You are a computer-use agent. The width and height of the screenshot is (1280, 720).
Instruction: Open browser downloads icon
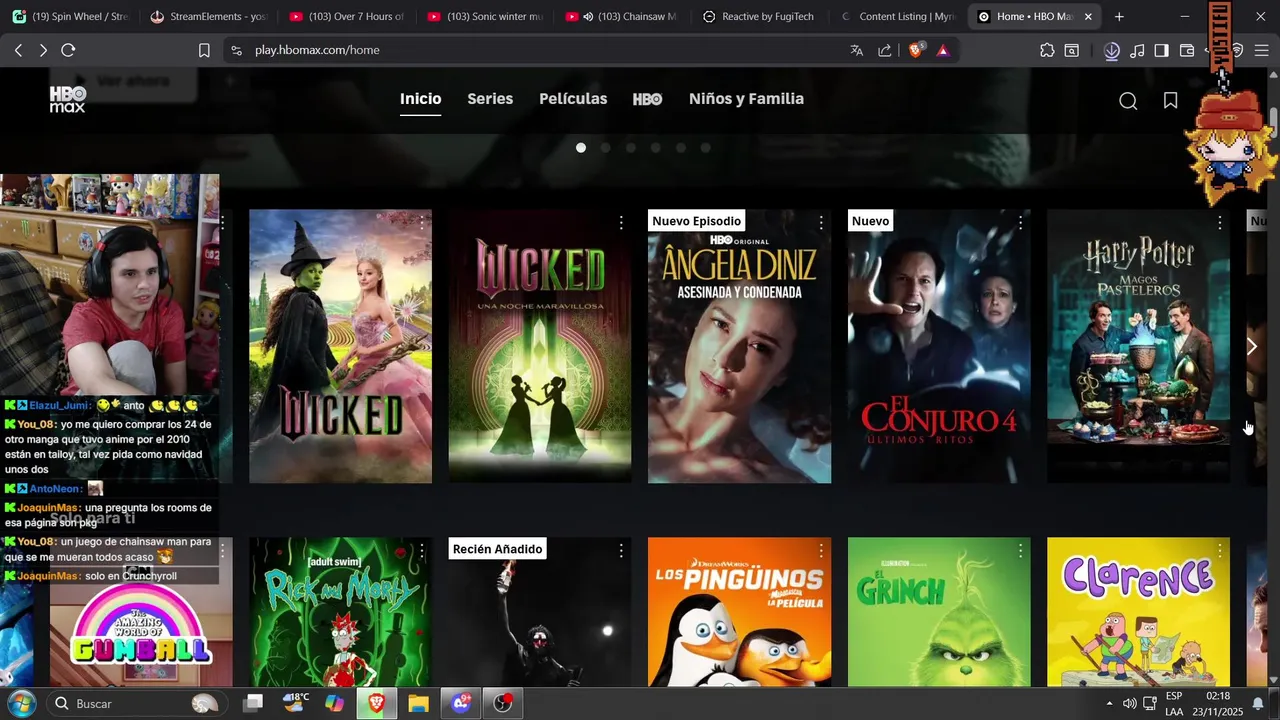[1111, 50]
